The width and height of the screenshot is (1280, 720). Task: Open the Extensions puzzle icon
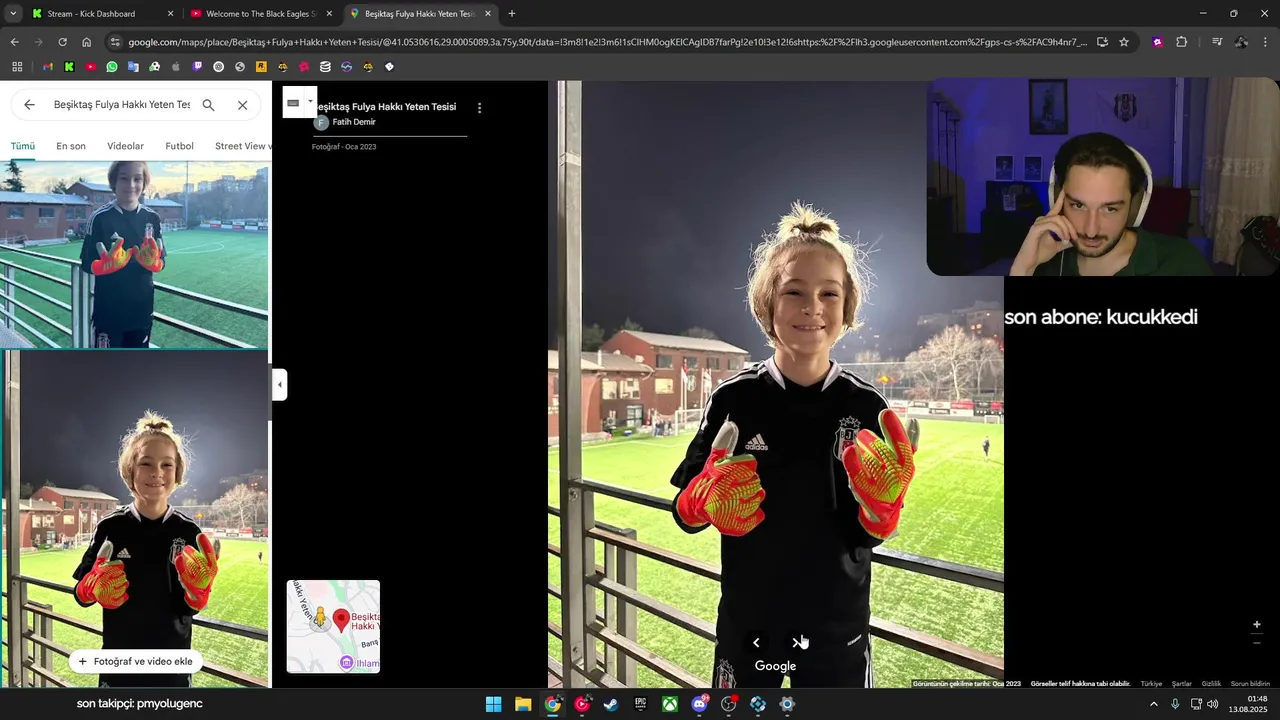[x=1181, y=42]
